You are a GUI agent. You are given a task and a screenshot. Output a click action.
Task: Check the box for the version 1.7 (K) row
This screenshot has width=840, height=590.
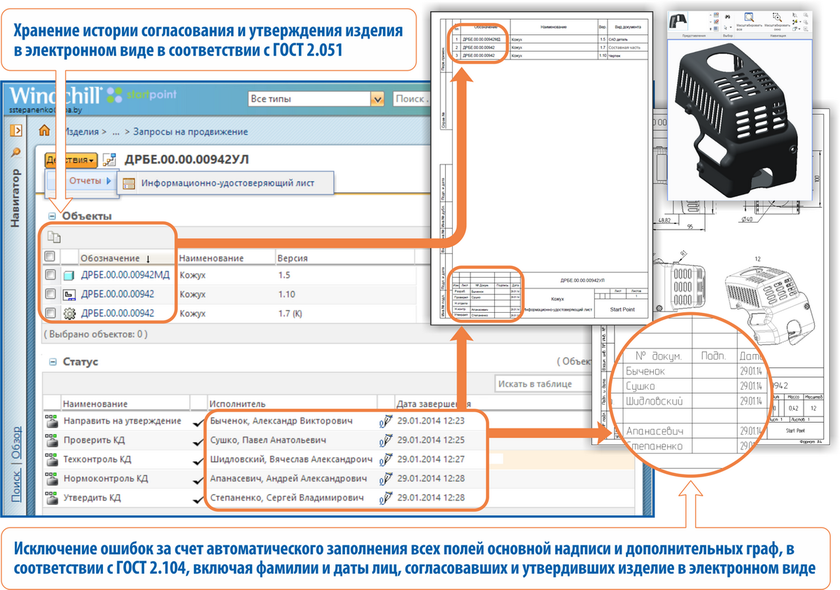50,313
